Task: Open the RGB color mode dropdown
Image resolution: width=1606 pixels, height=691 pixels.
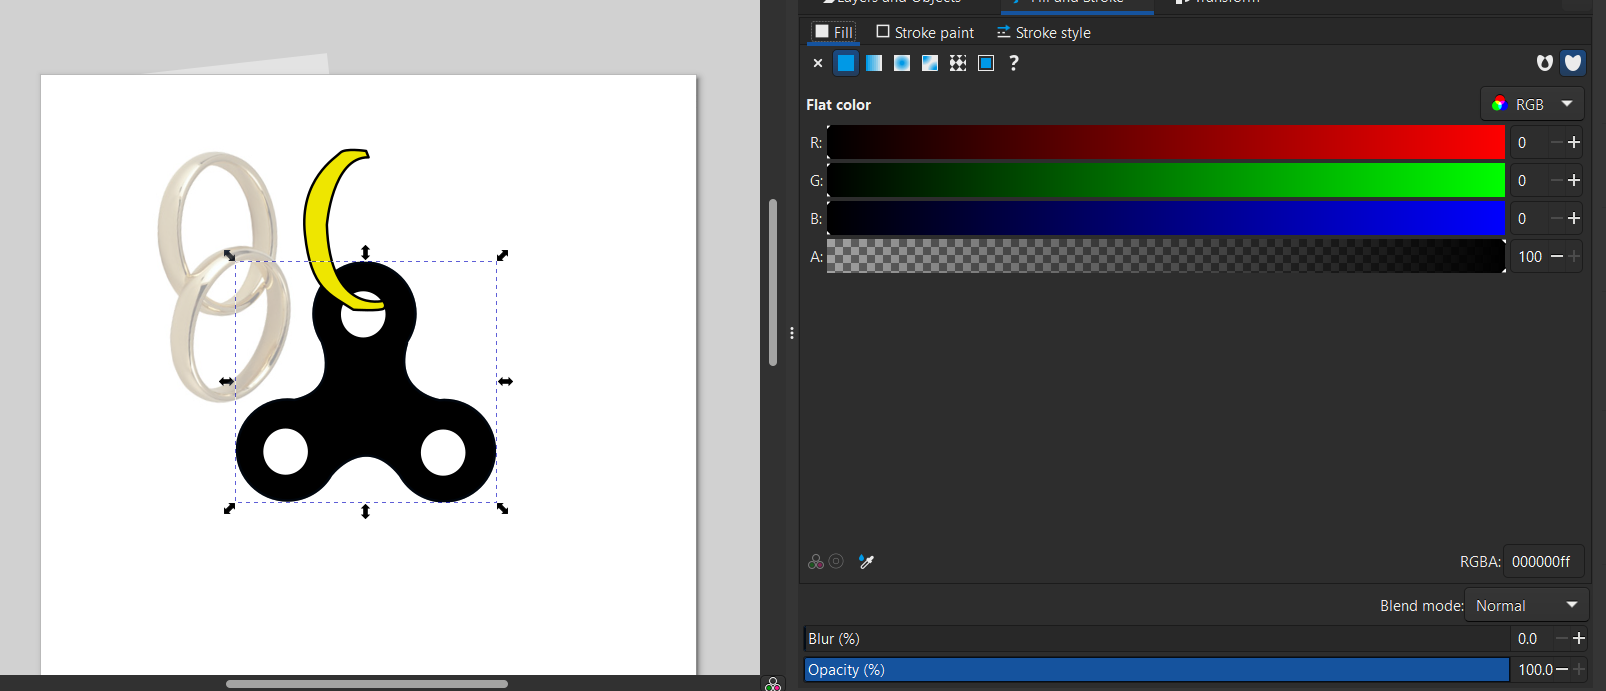Action: (1532, 104)
